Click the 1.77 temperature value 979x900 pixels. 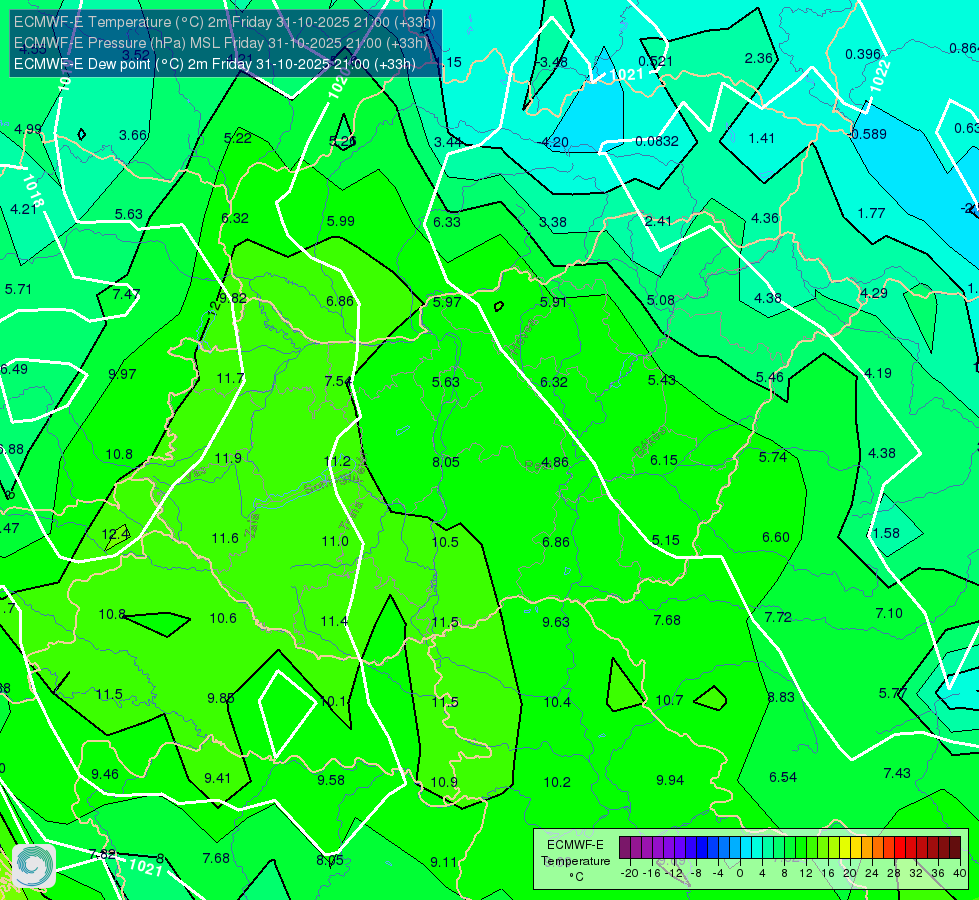tap(872, 214)
